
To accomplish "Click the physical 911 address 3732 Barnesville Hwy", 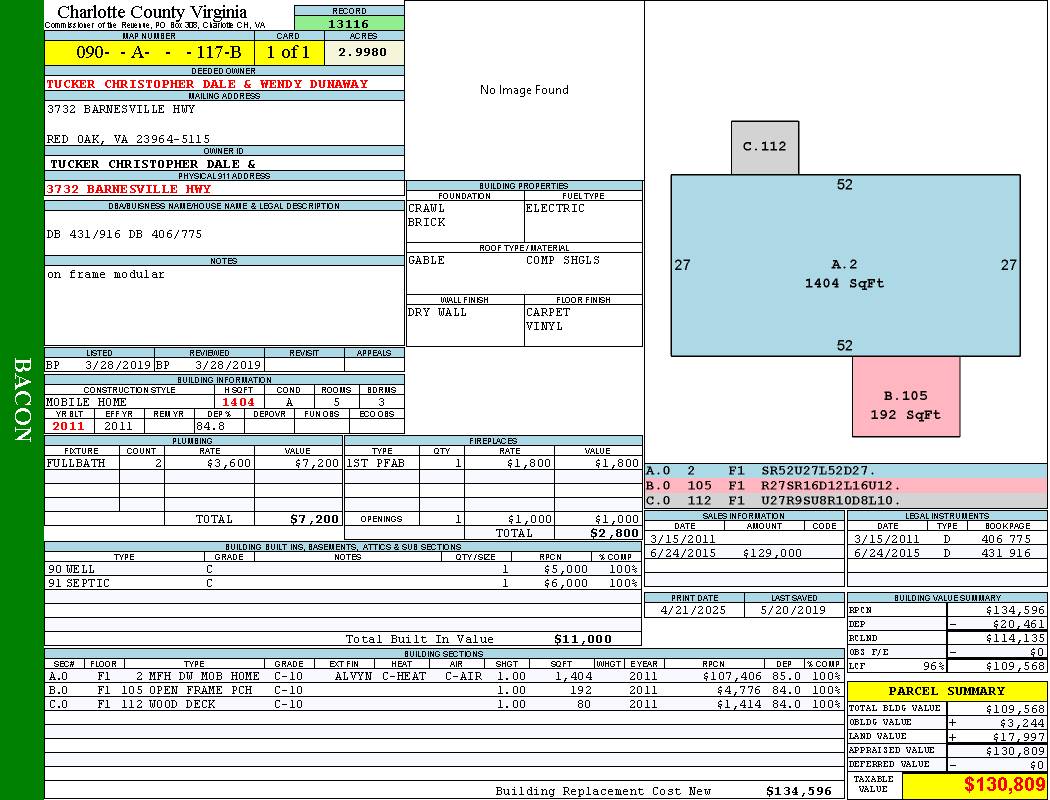I will click(x=129, y=188).
